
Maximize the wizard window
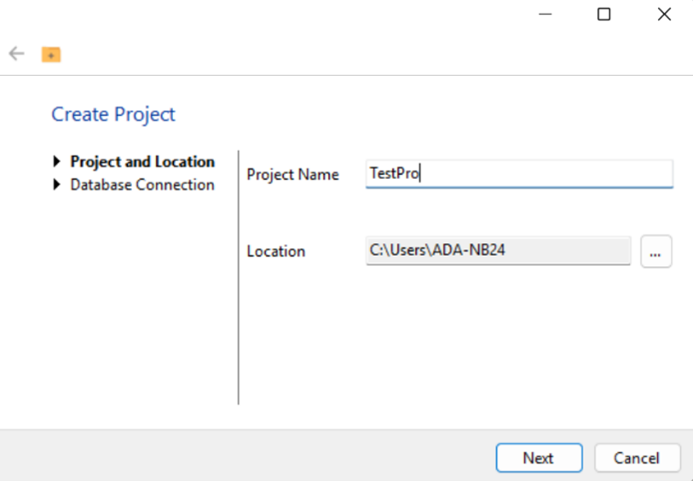click(x=604, y=15)
